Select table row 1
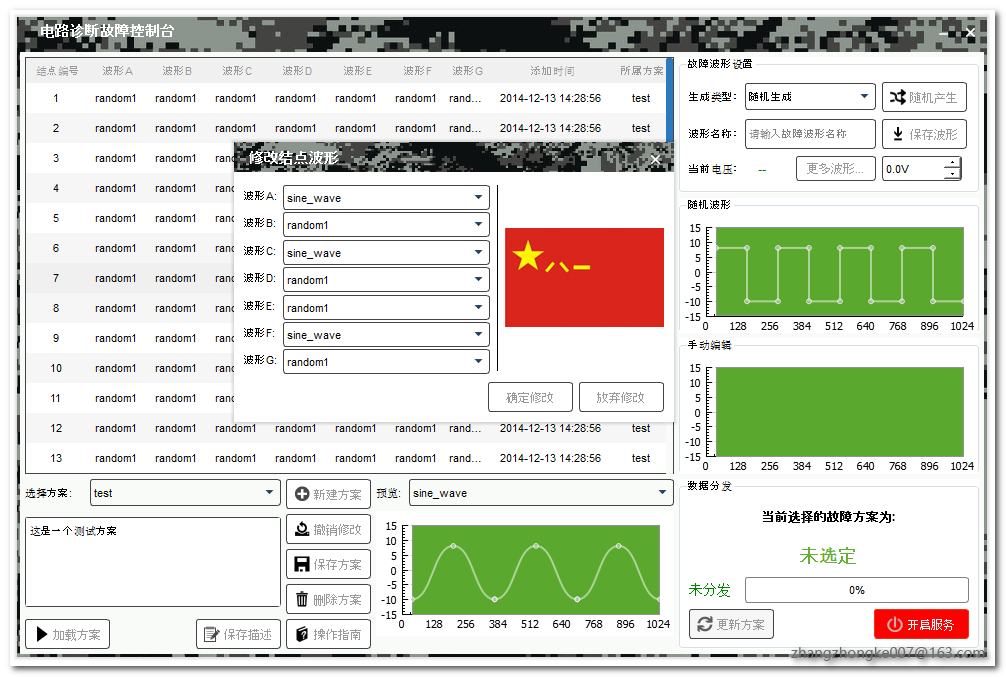 346,98
